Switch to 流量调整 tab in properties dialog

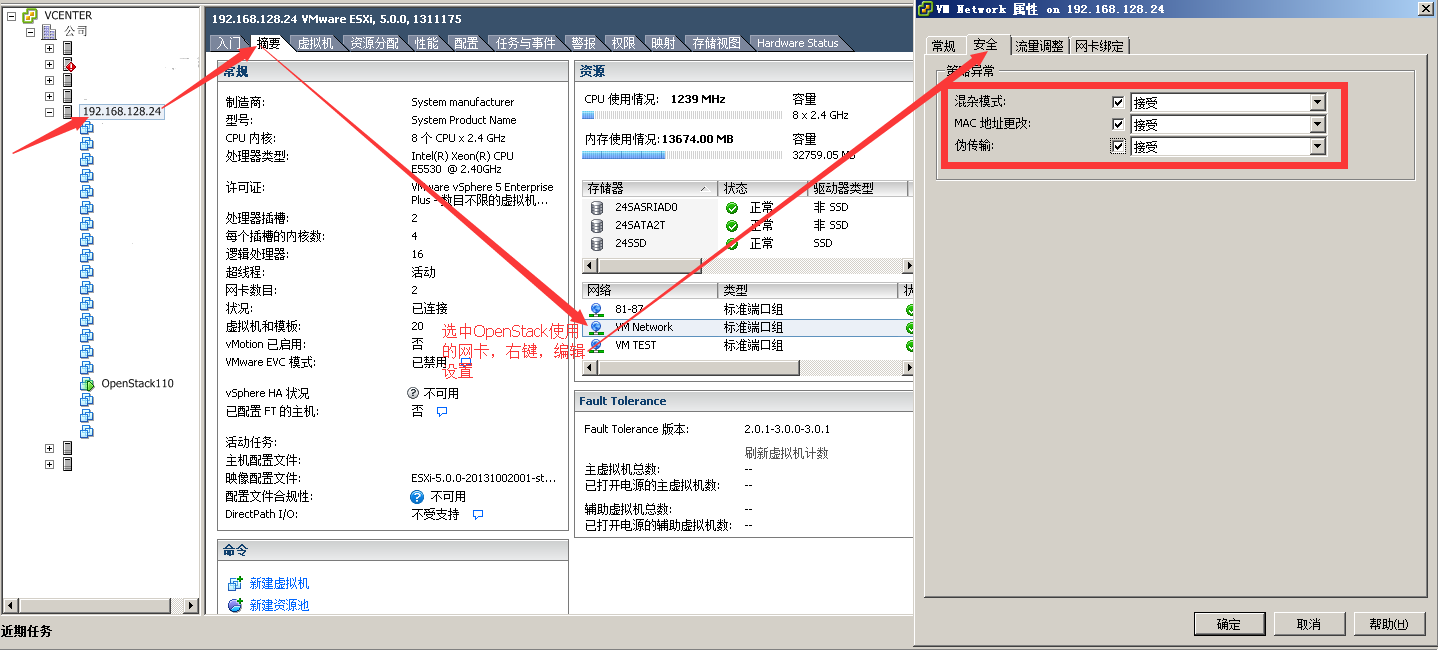pyautogui.click(x=1040, y=47)
